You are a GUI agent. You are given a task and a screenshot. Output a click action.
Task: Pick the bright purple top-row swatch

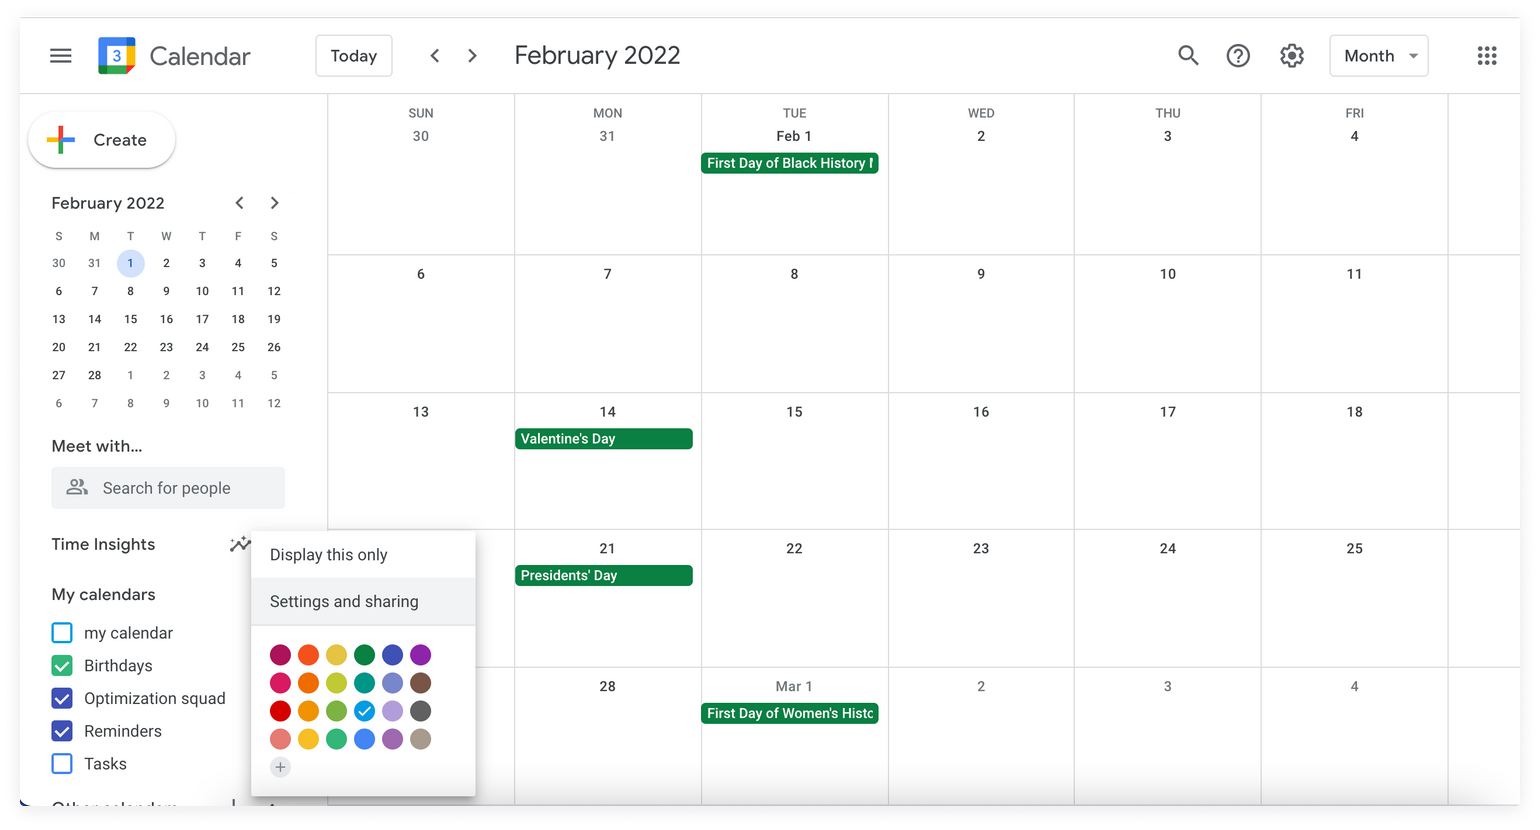pyautogui.click(x=421, y=655)
